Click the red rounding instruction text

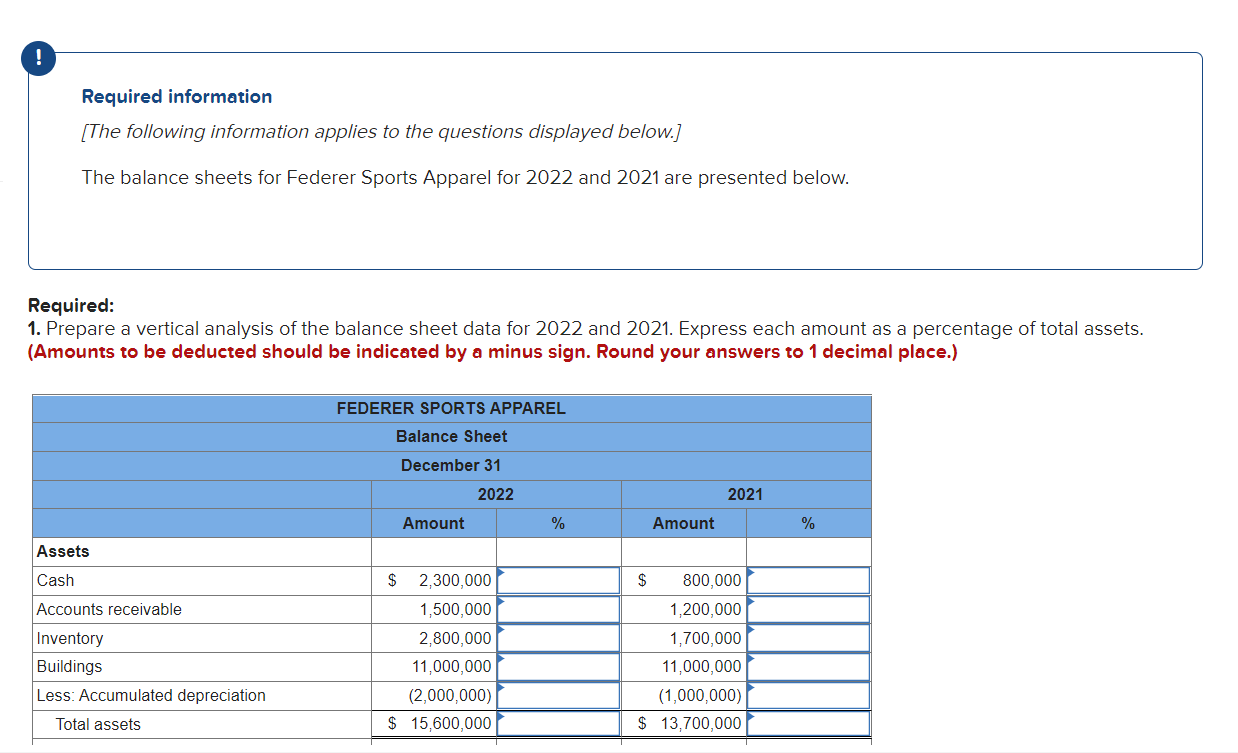[492, 352]
